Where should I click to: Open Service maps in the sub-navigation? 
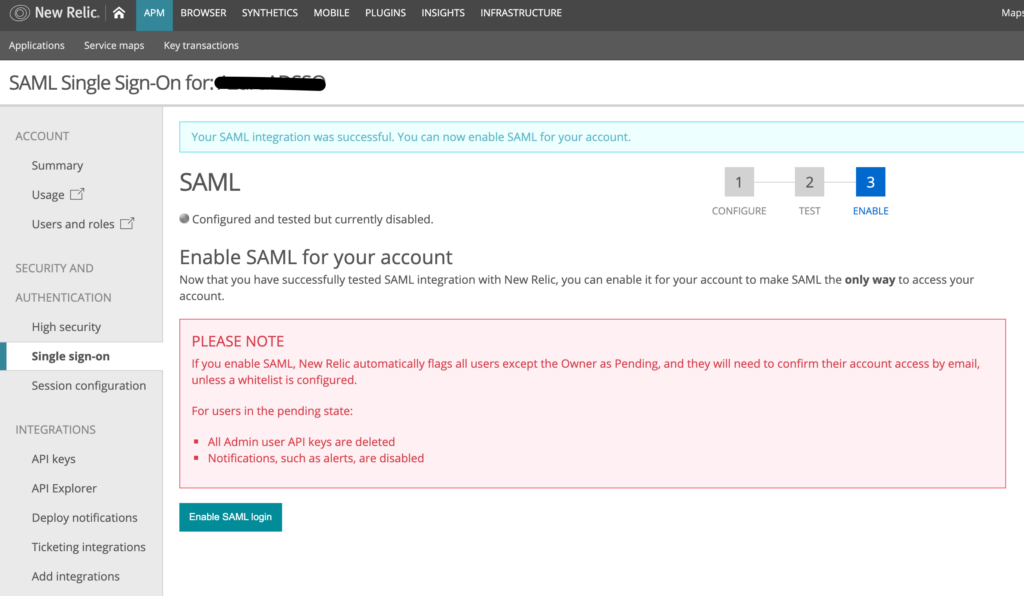(x=114, y=45)
